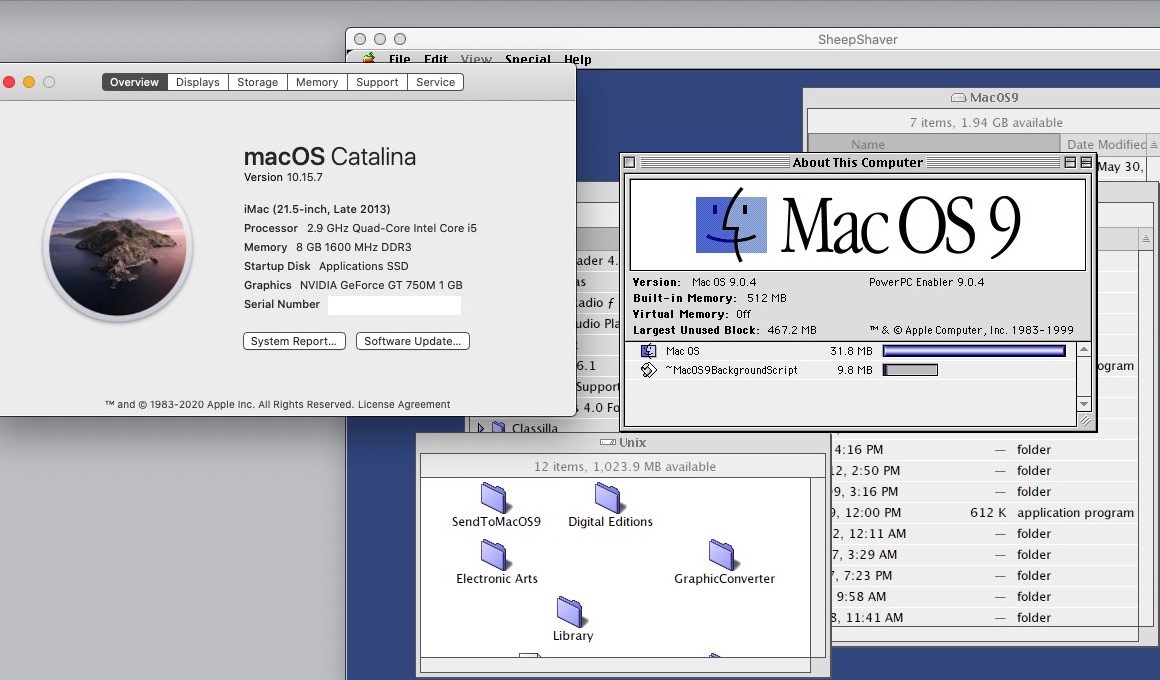Toggle zoom box of About This Computer
The image size is (1160, 680).
(1070, 162)
